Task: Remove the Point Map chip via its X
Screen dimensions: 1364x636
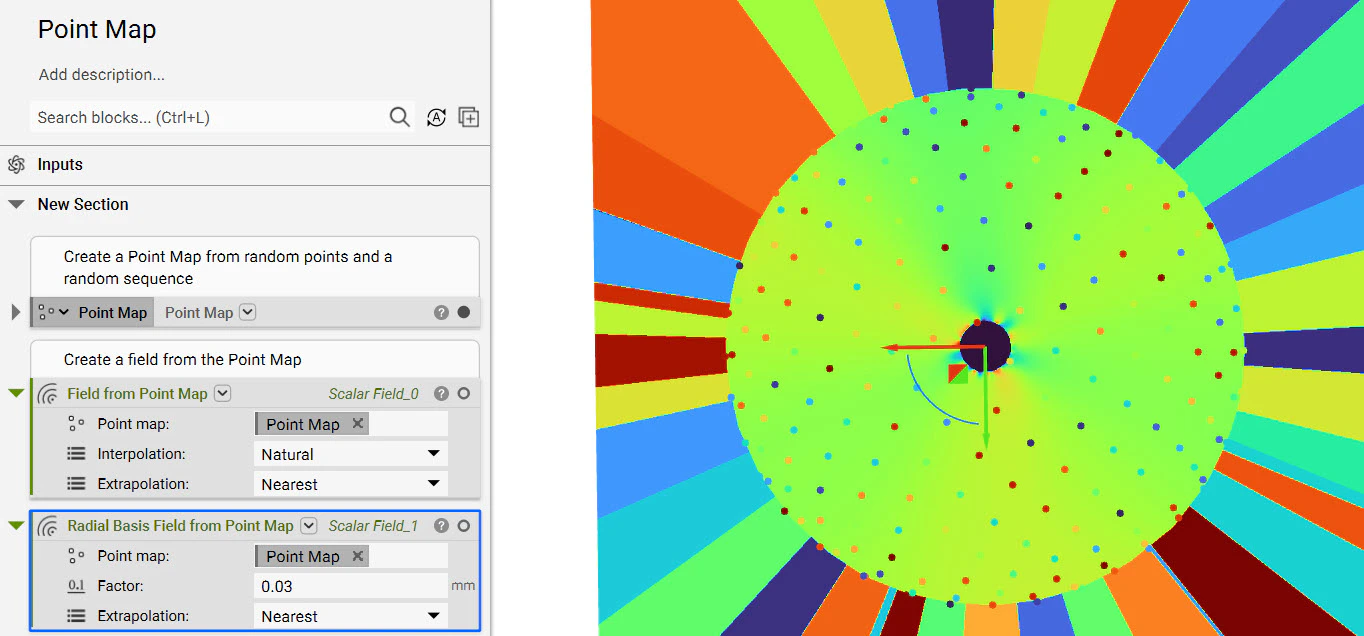Action: click(357, 423)
